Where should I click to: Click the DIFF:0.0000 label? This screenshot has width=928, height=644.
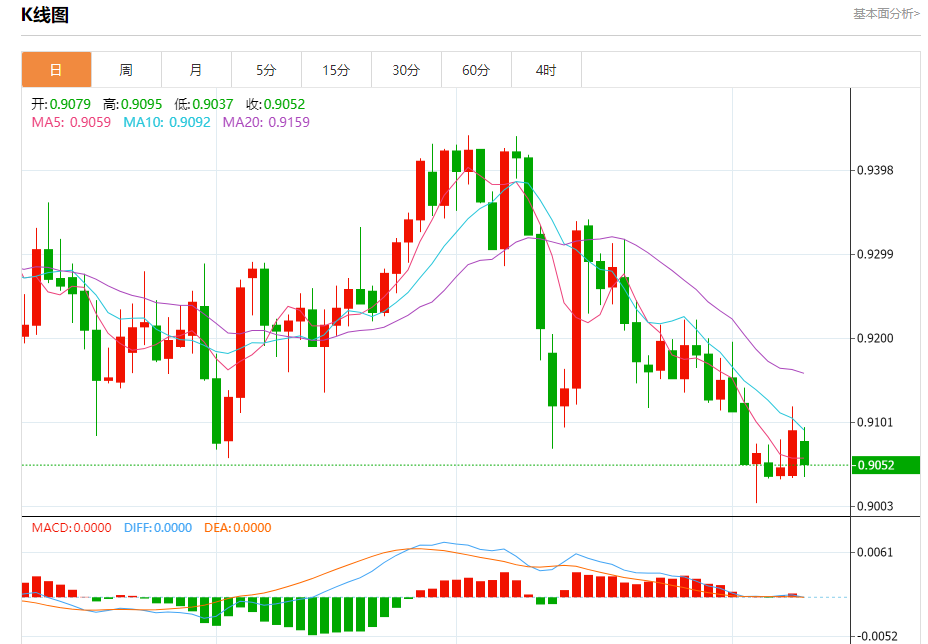point(158,527)
